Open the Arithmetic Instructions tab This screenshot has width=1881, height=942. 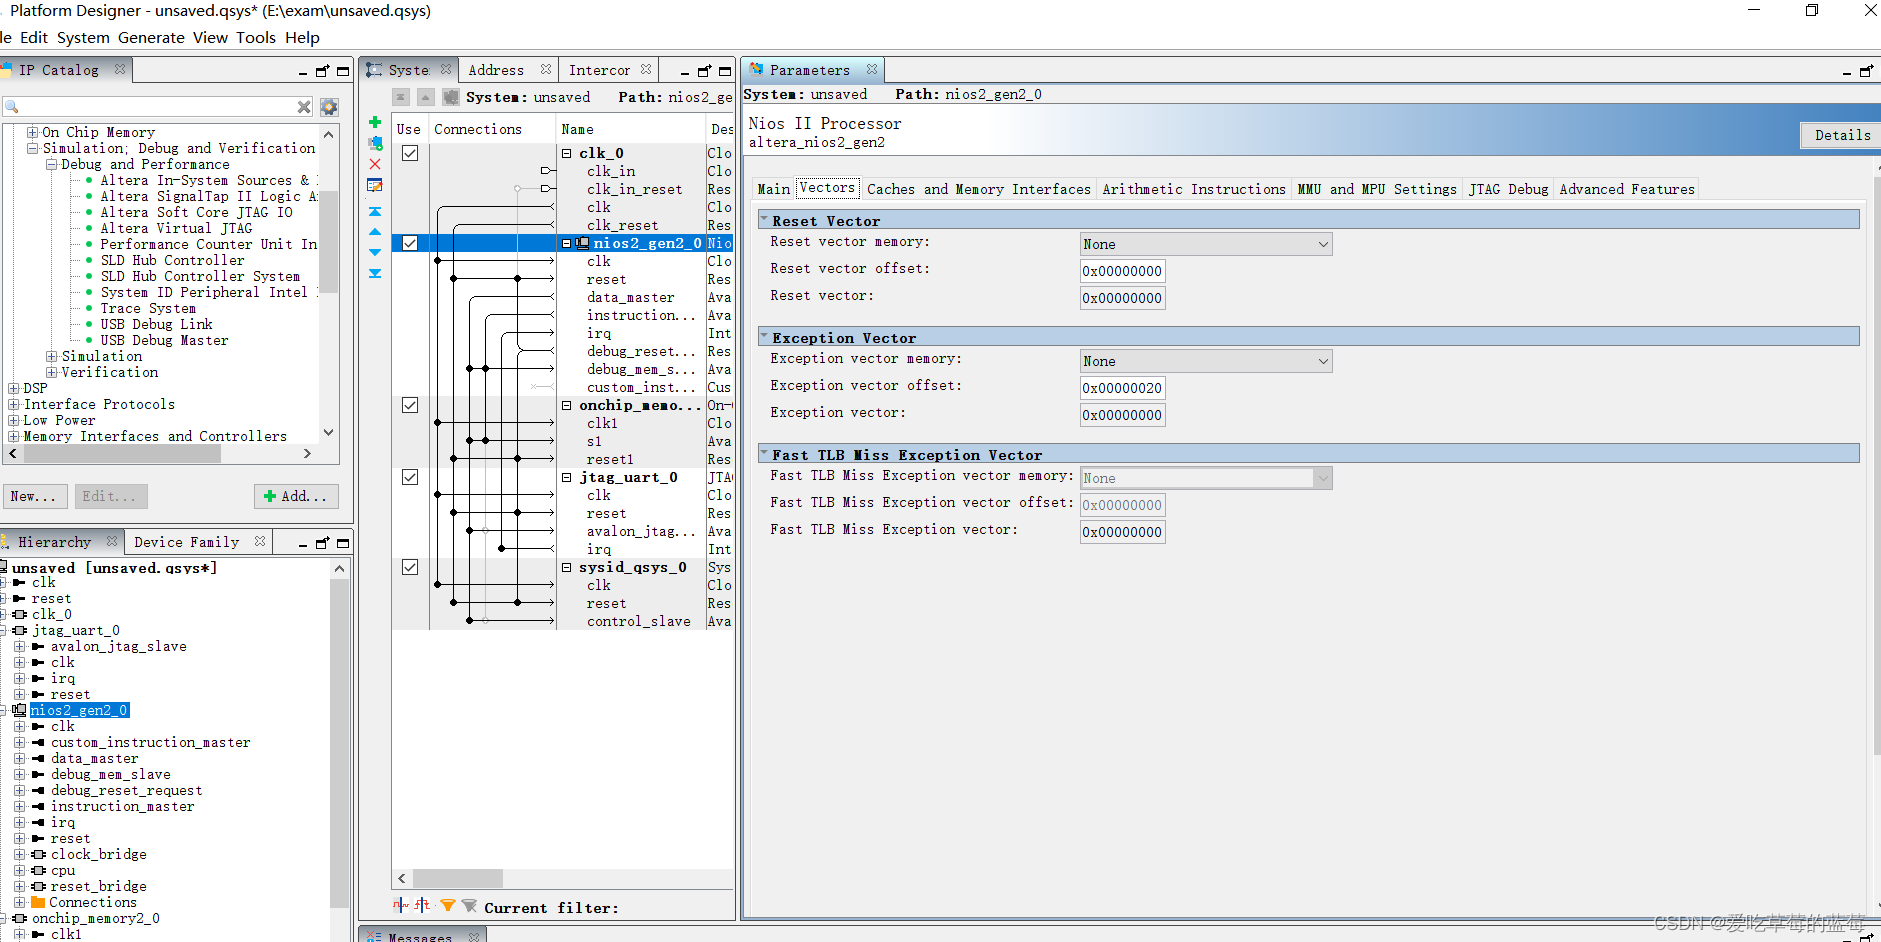click(1194, 189)
